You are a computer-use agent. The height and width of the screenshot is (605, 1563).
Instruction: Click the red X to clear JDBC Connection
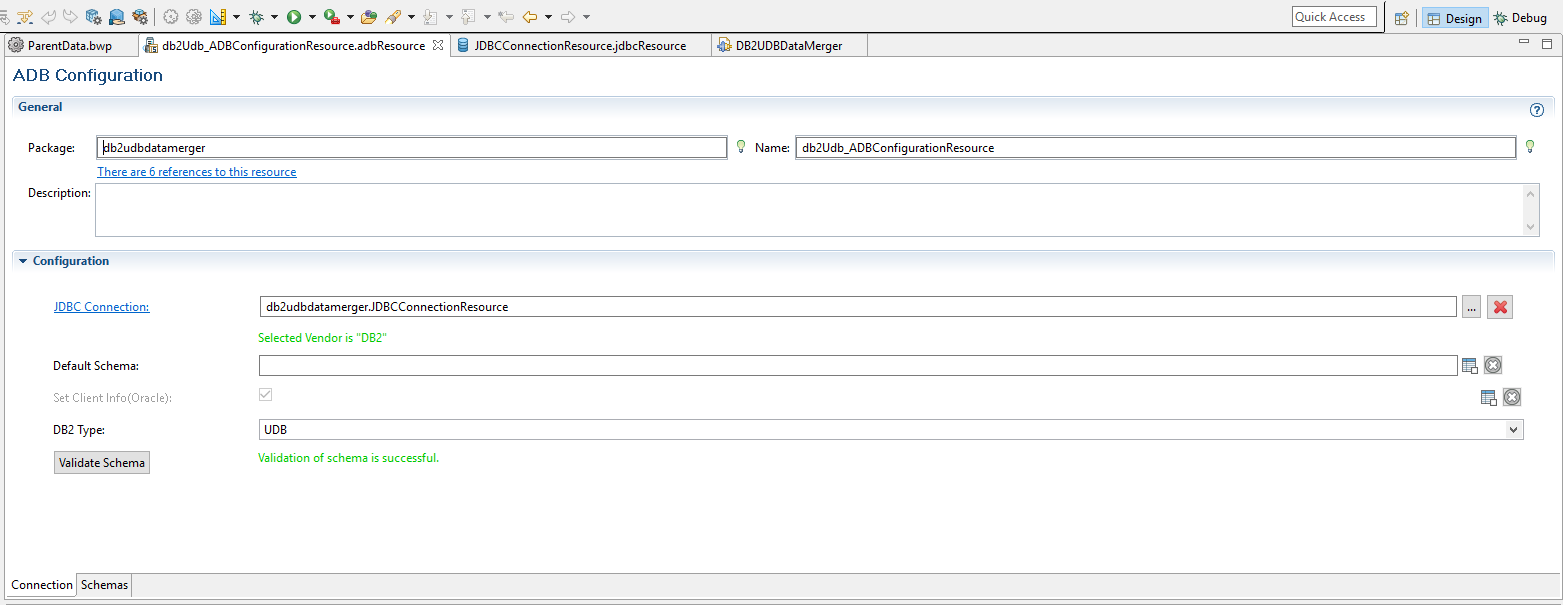pos(1499,307)
